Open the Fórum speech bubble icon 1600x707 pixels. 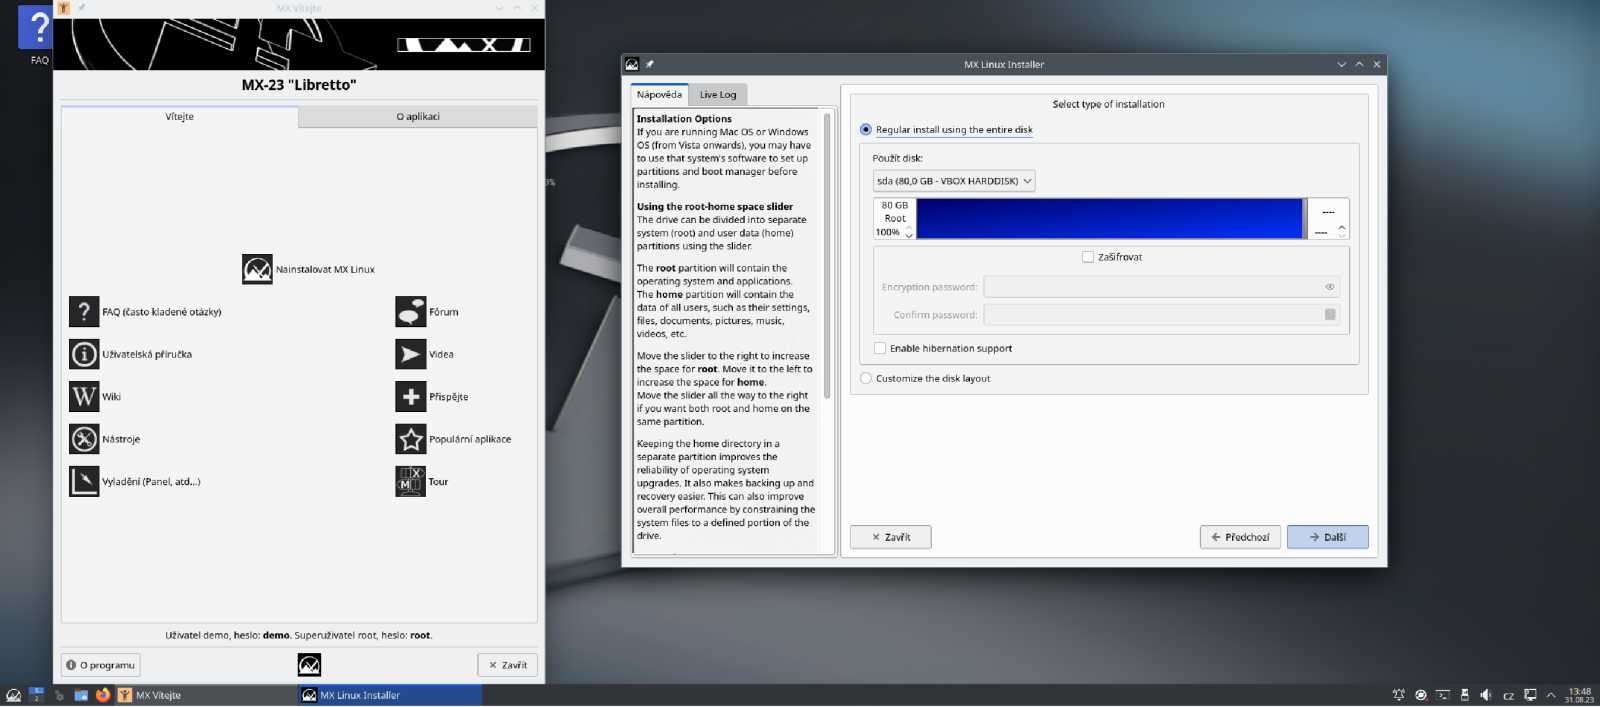tap(411, 312)
